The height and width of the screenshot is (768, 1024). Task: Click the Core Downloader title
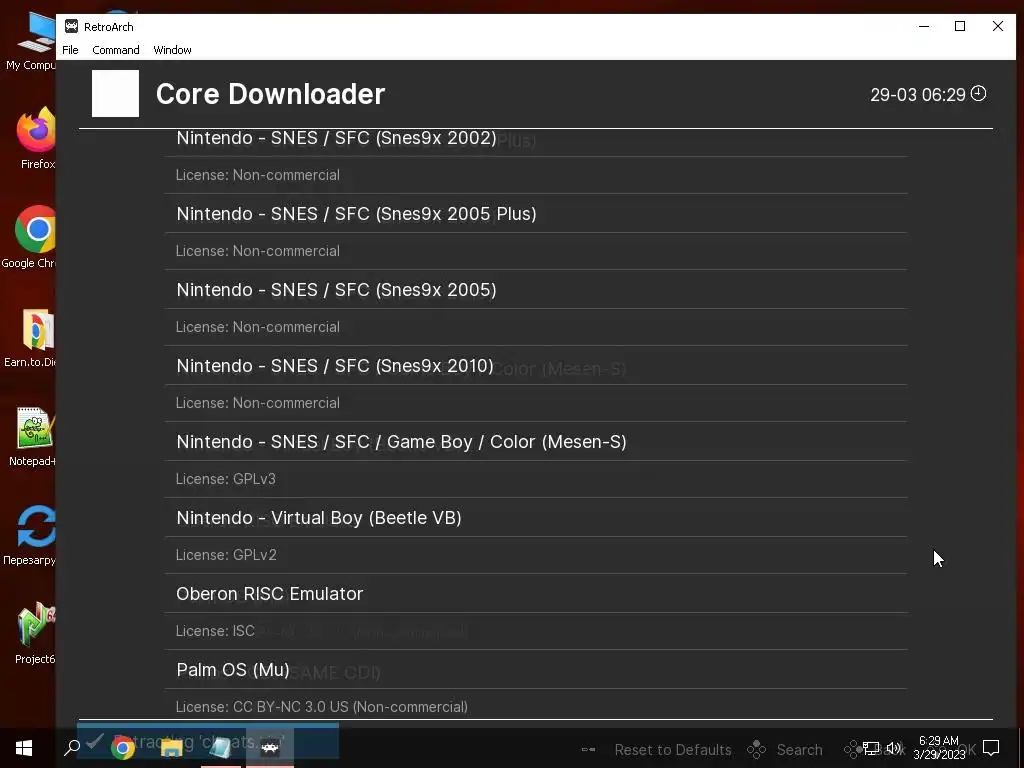(x=270, y=94)
